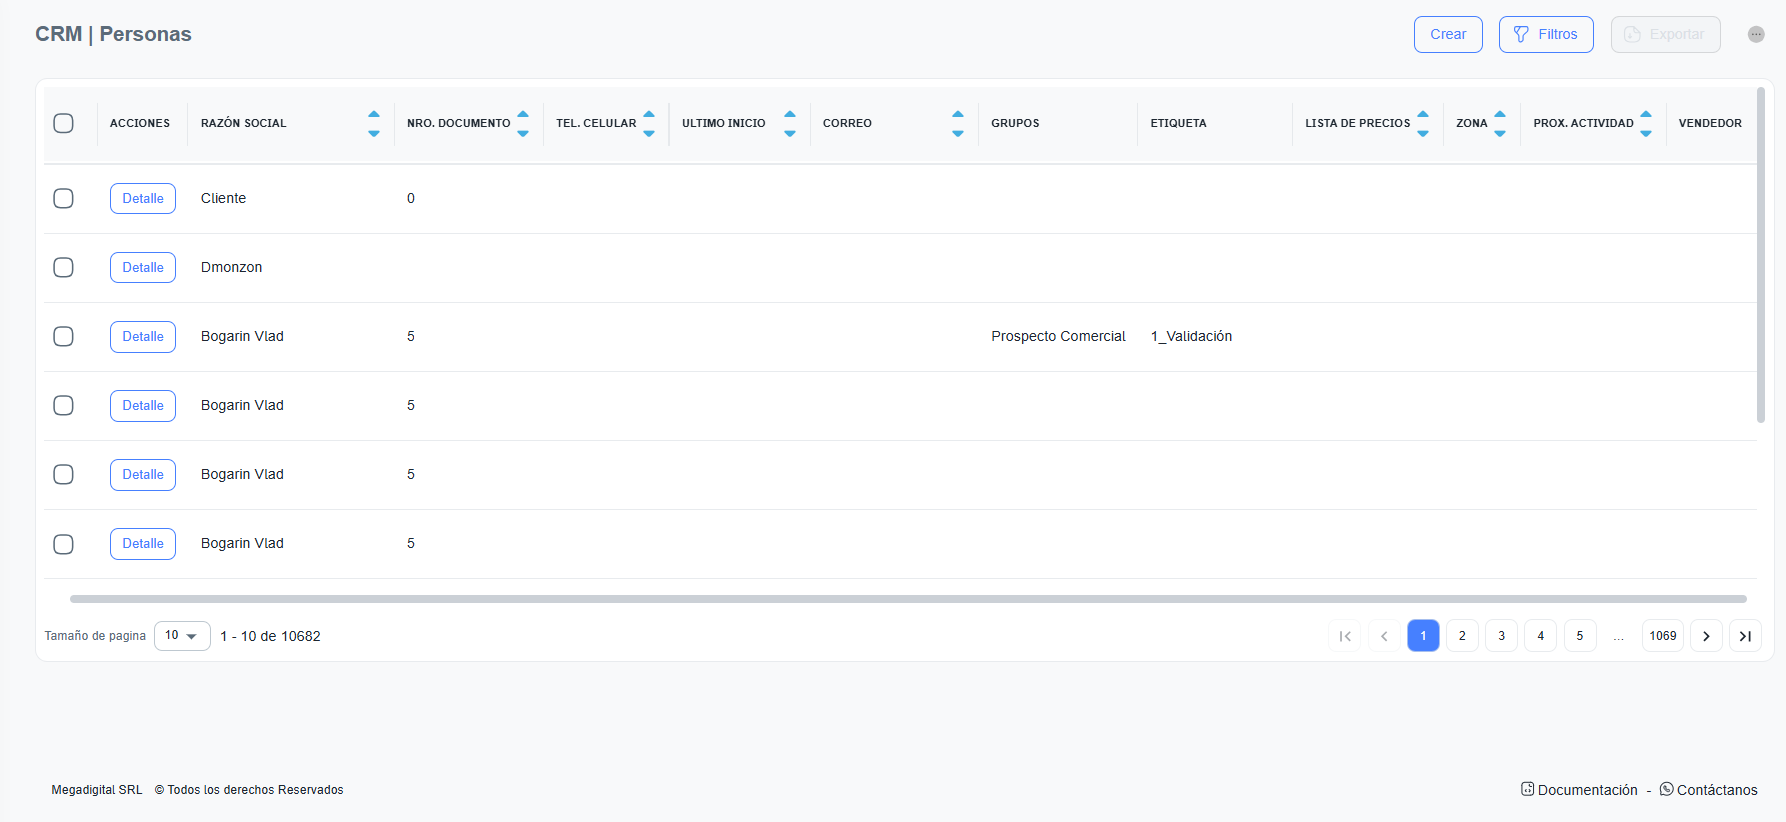Sort by Razón Social column arrows
The width and height of the screenshot is (1786, 822).
373,123
